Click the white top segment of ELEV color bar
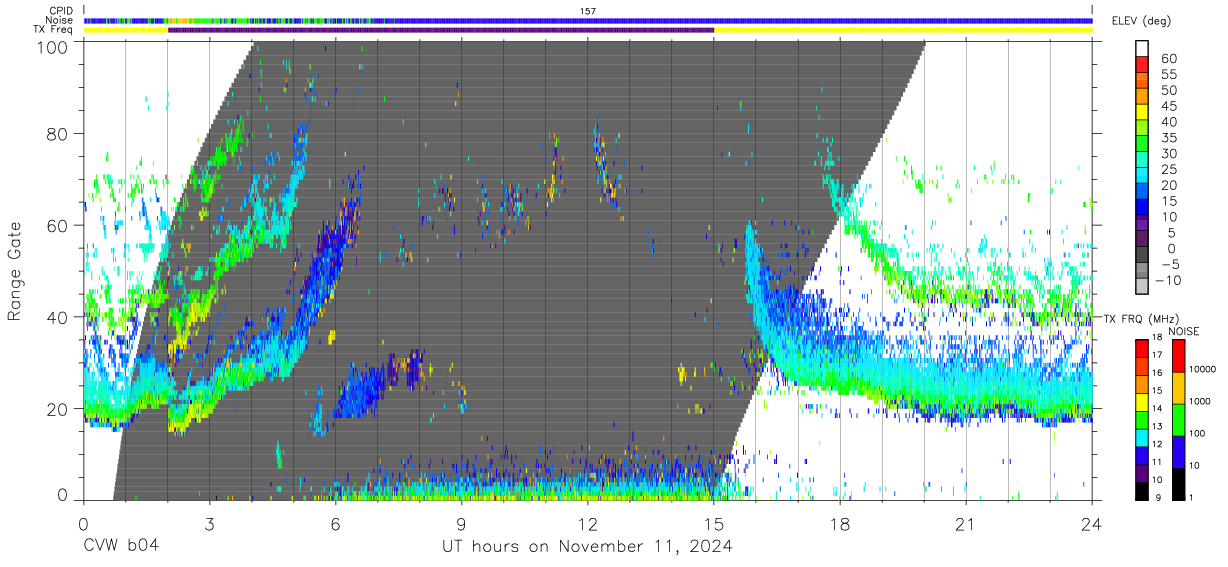 pyautogui.click(x=1142, y=50)
